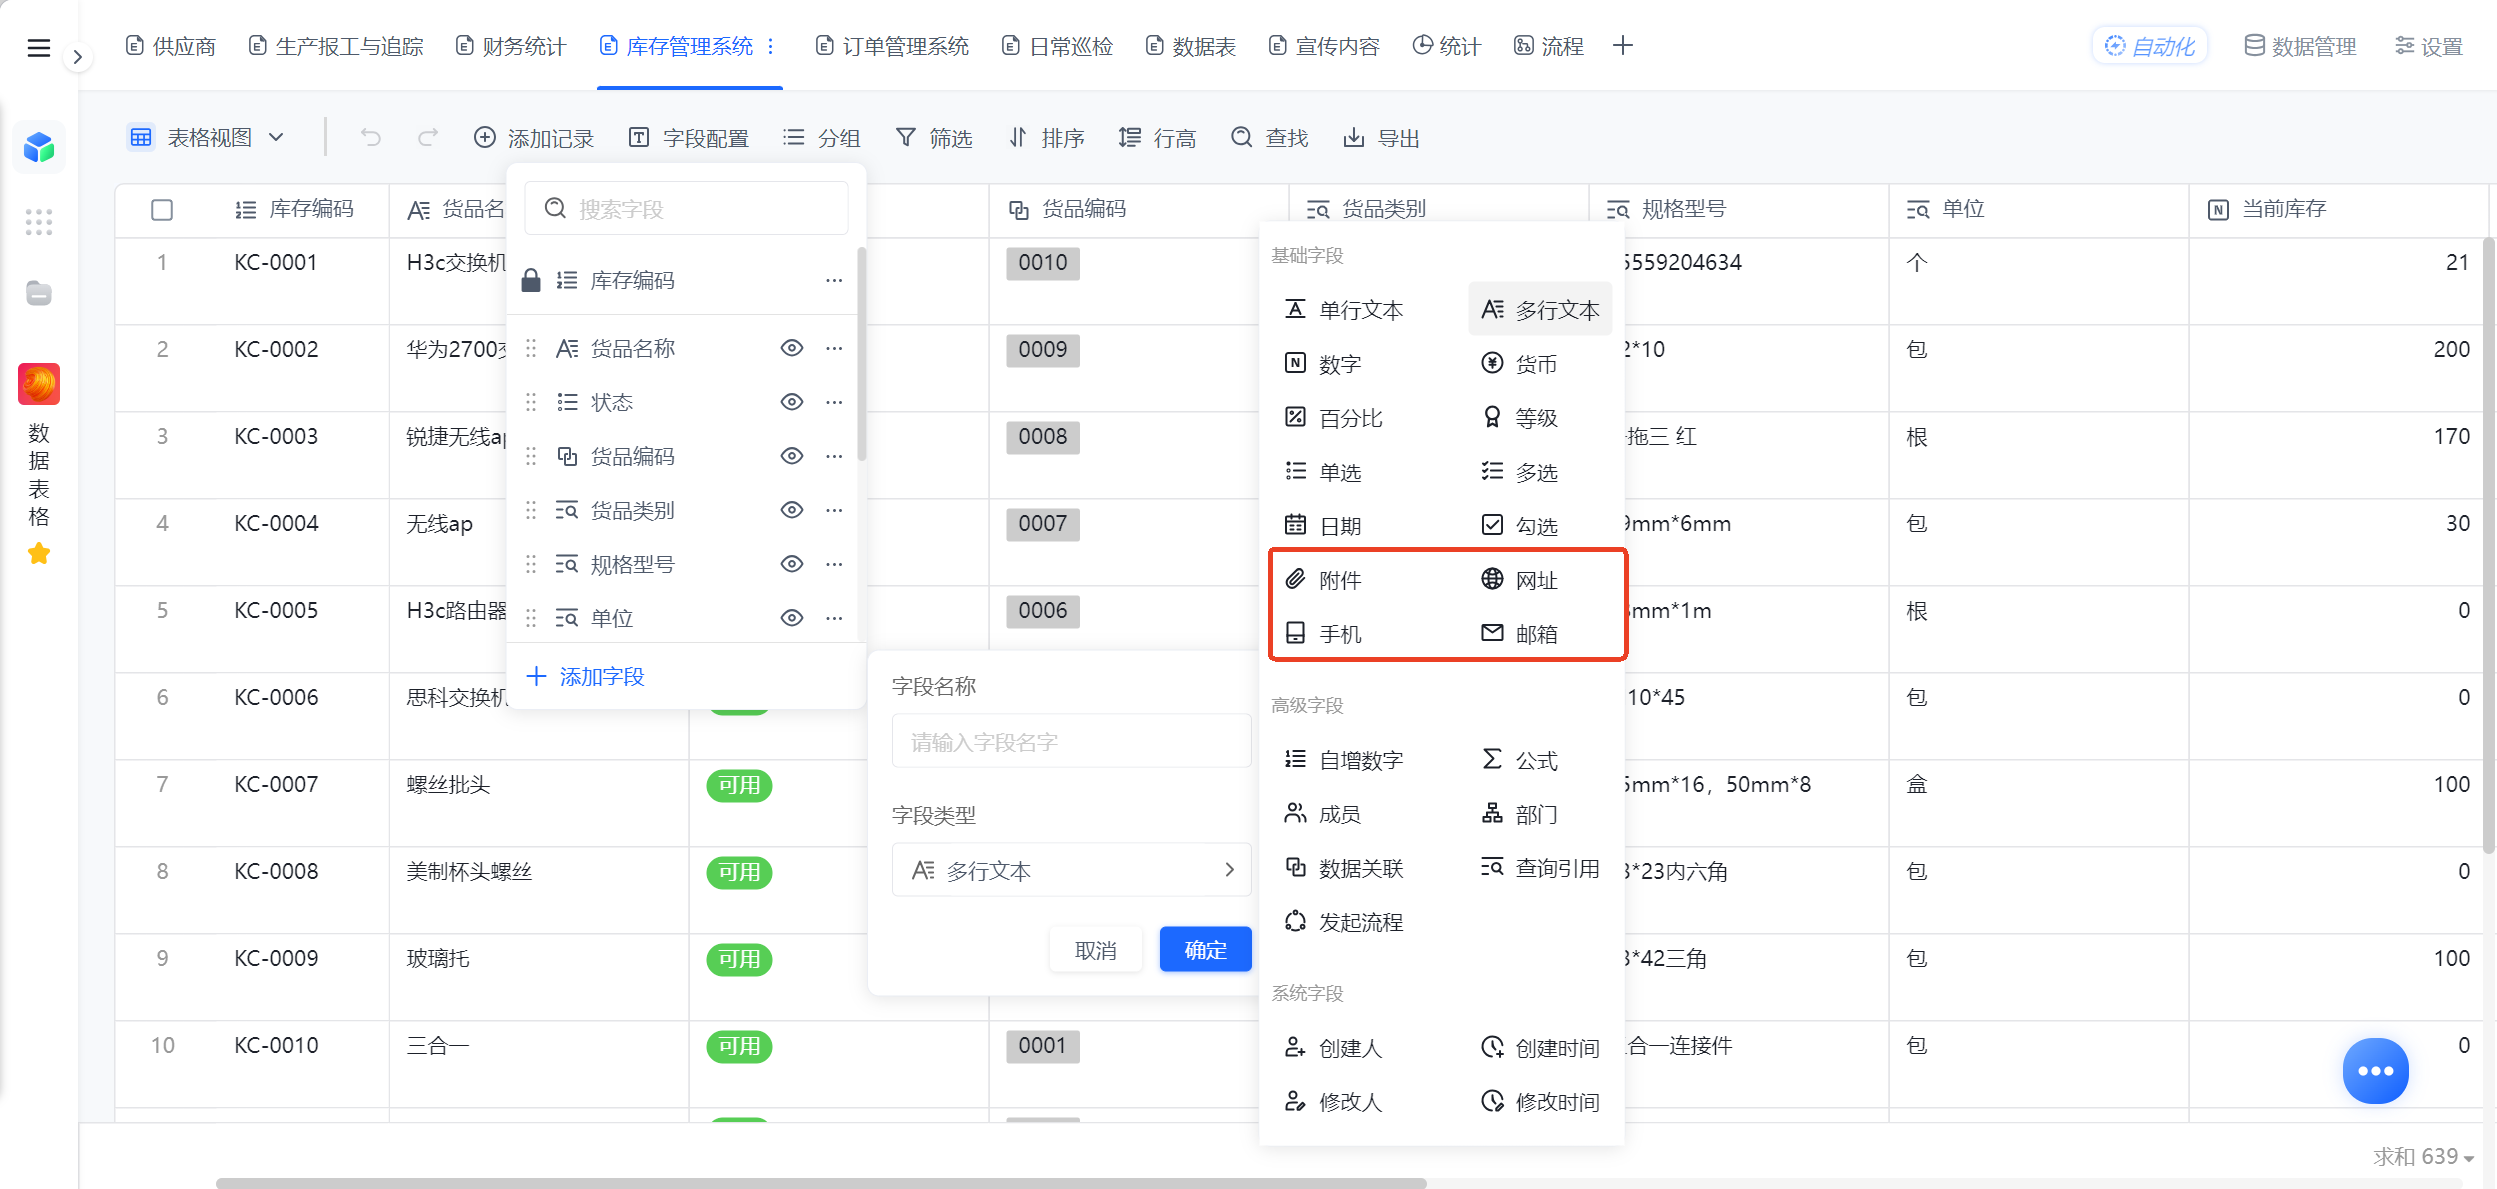Open more options for 单位 field
Viewport: 2497px width, 1189px height.
[834, 618]
